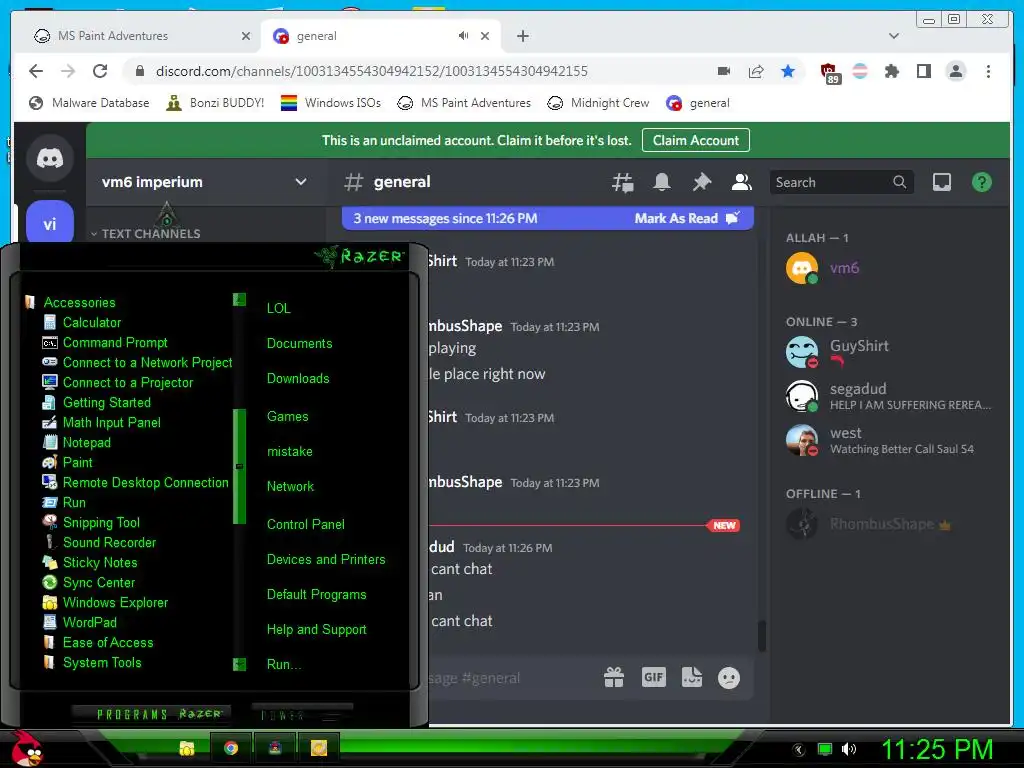Open sticker picker icon
This screenshot has width=1024, height=768.
(692, 677)
